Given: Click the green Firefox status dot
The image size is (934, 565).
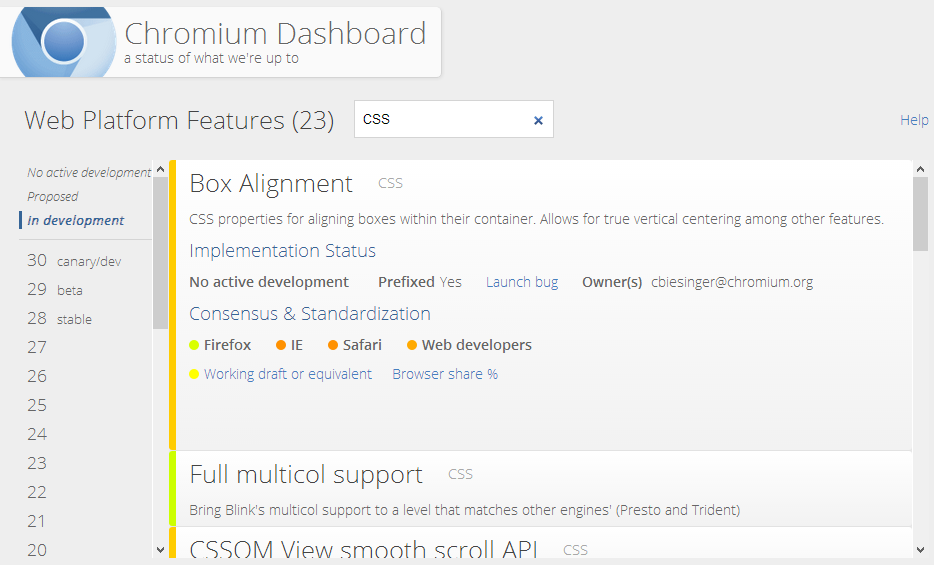Looking at the screenshot, I should 194,345.
